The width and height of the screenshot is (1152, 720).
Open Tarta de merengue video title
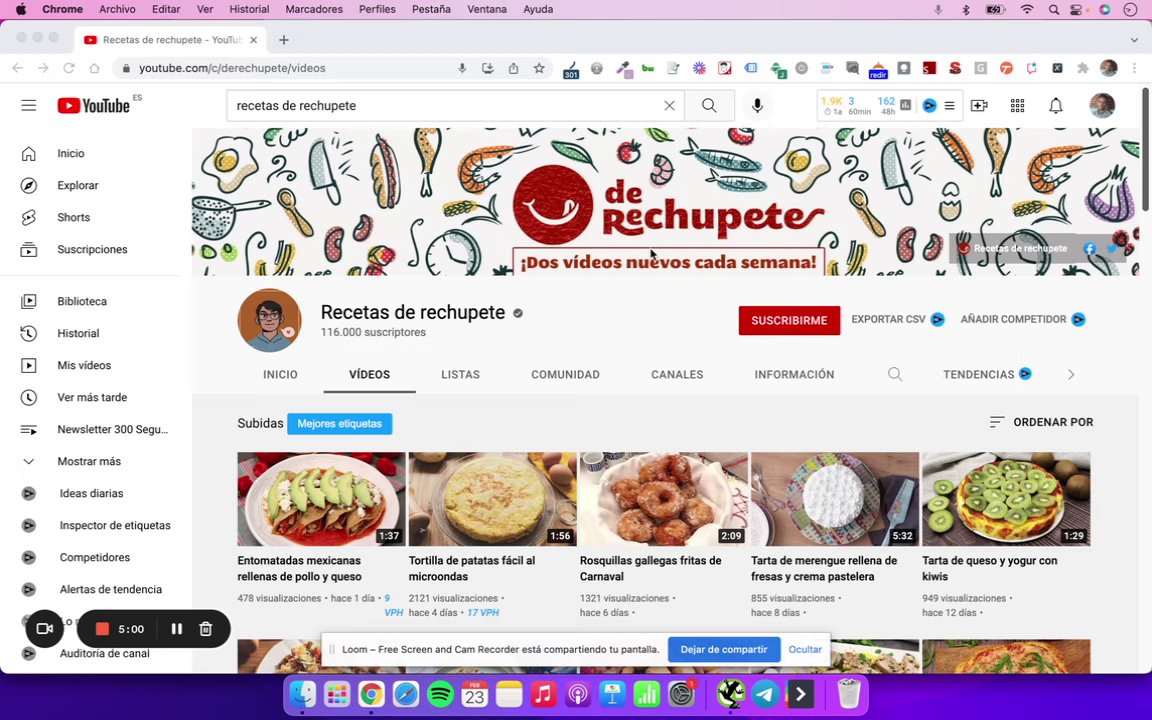tap(824, 569)
